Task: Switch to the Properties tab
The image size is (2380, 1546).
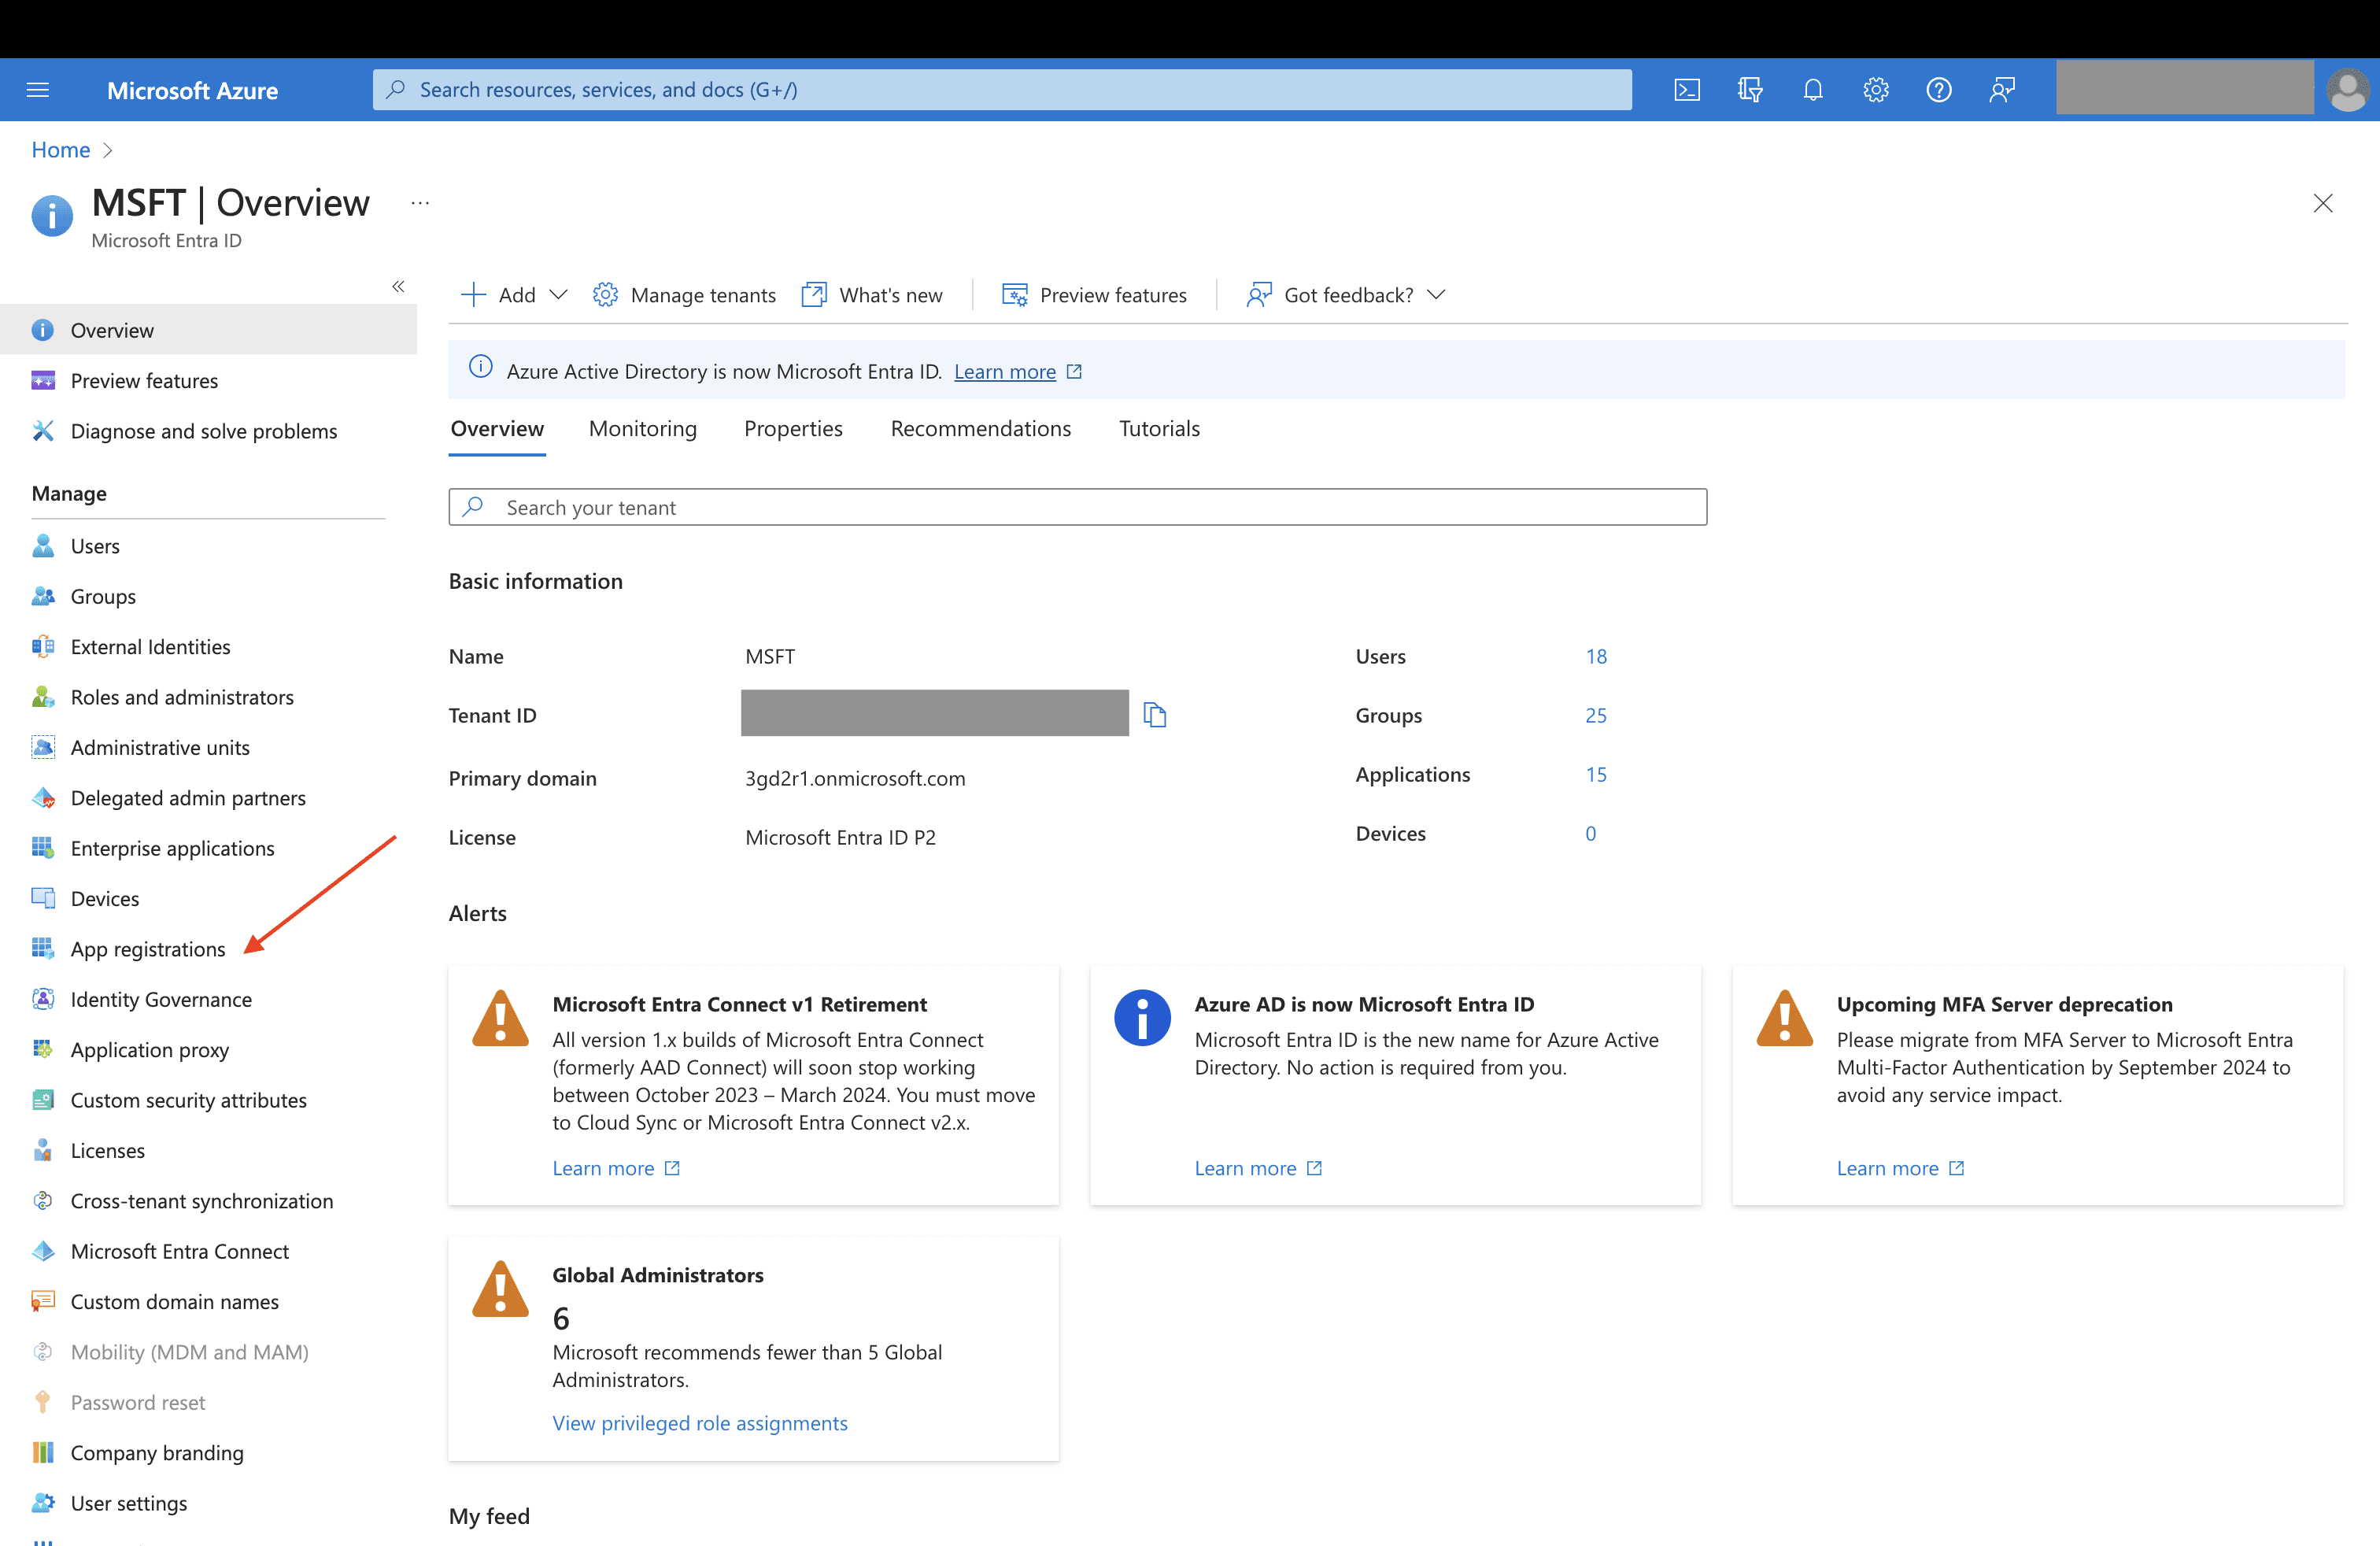Action: (793, 428)
